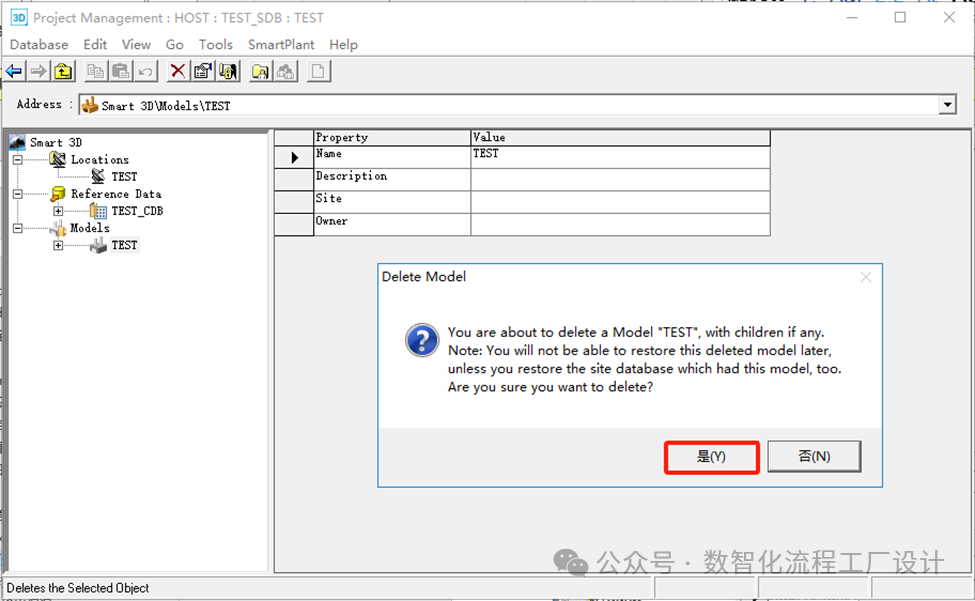Click the Description property label
The height and width of the screenshot is (601, 975).
pyautogui.click(x=351, y=177)
